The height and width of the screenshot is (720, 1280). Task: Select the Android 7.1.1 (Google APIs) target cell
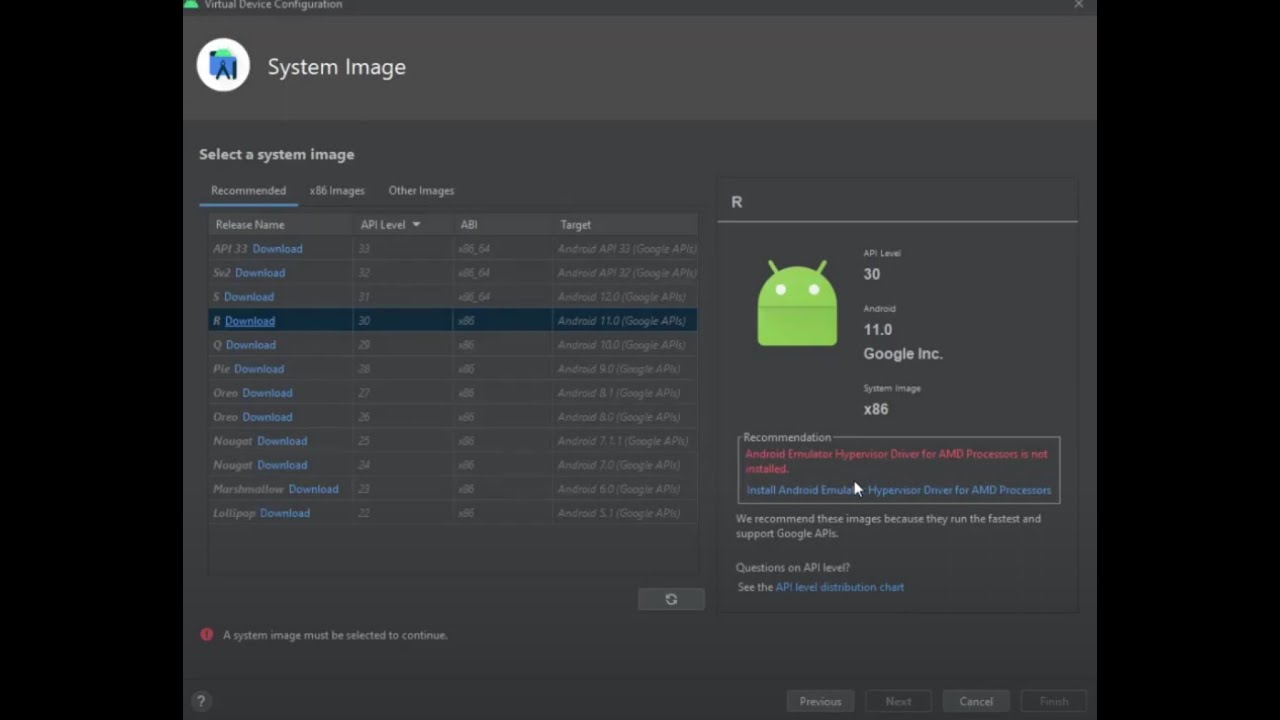click(623, 441)
